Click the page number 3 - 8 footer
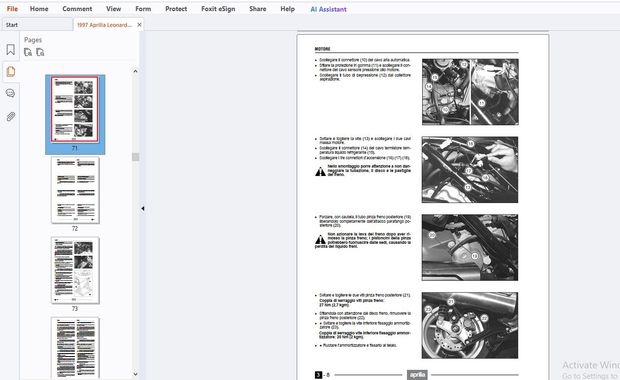The image size is (620, 380). 322,374
